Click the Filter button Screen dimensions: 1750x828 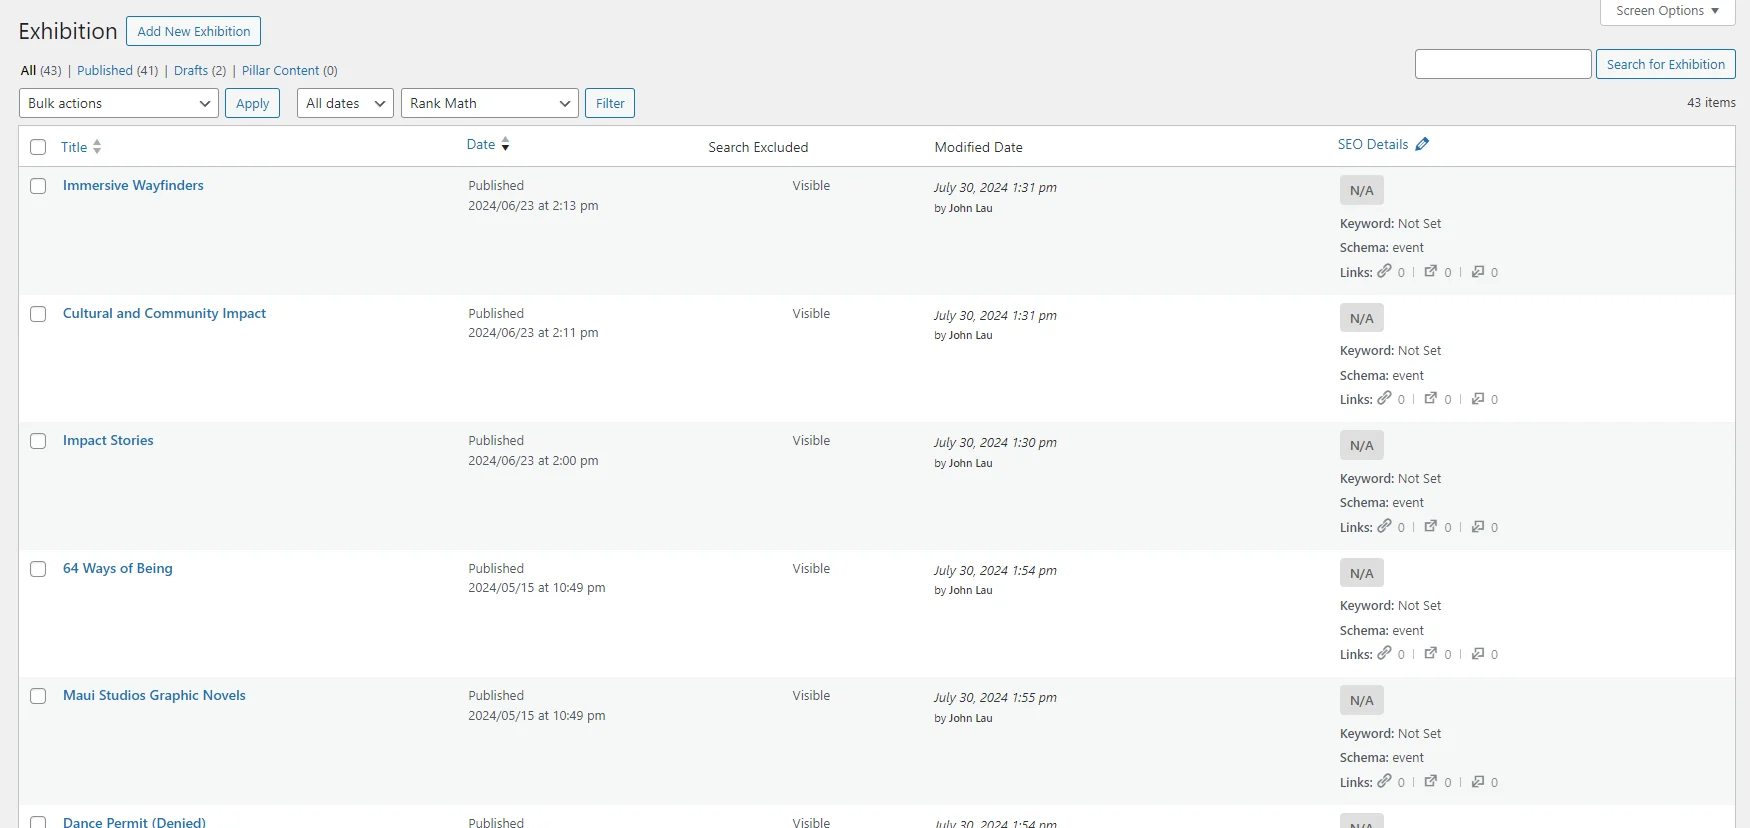click(610, 103)
